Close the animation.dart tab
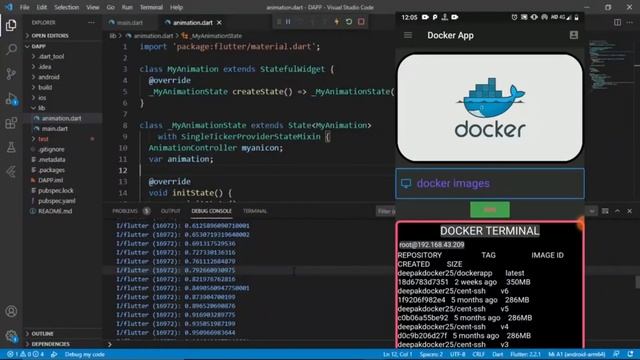 219,22
